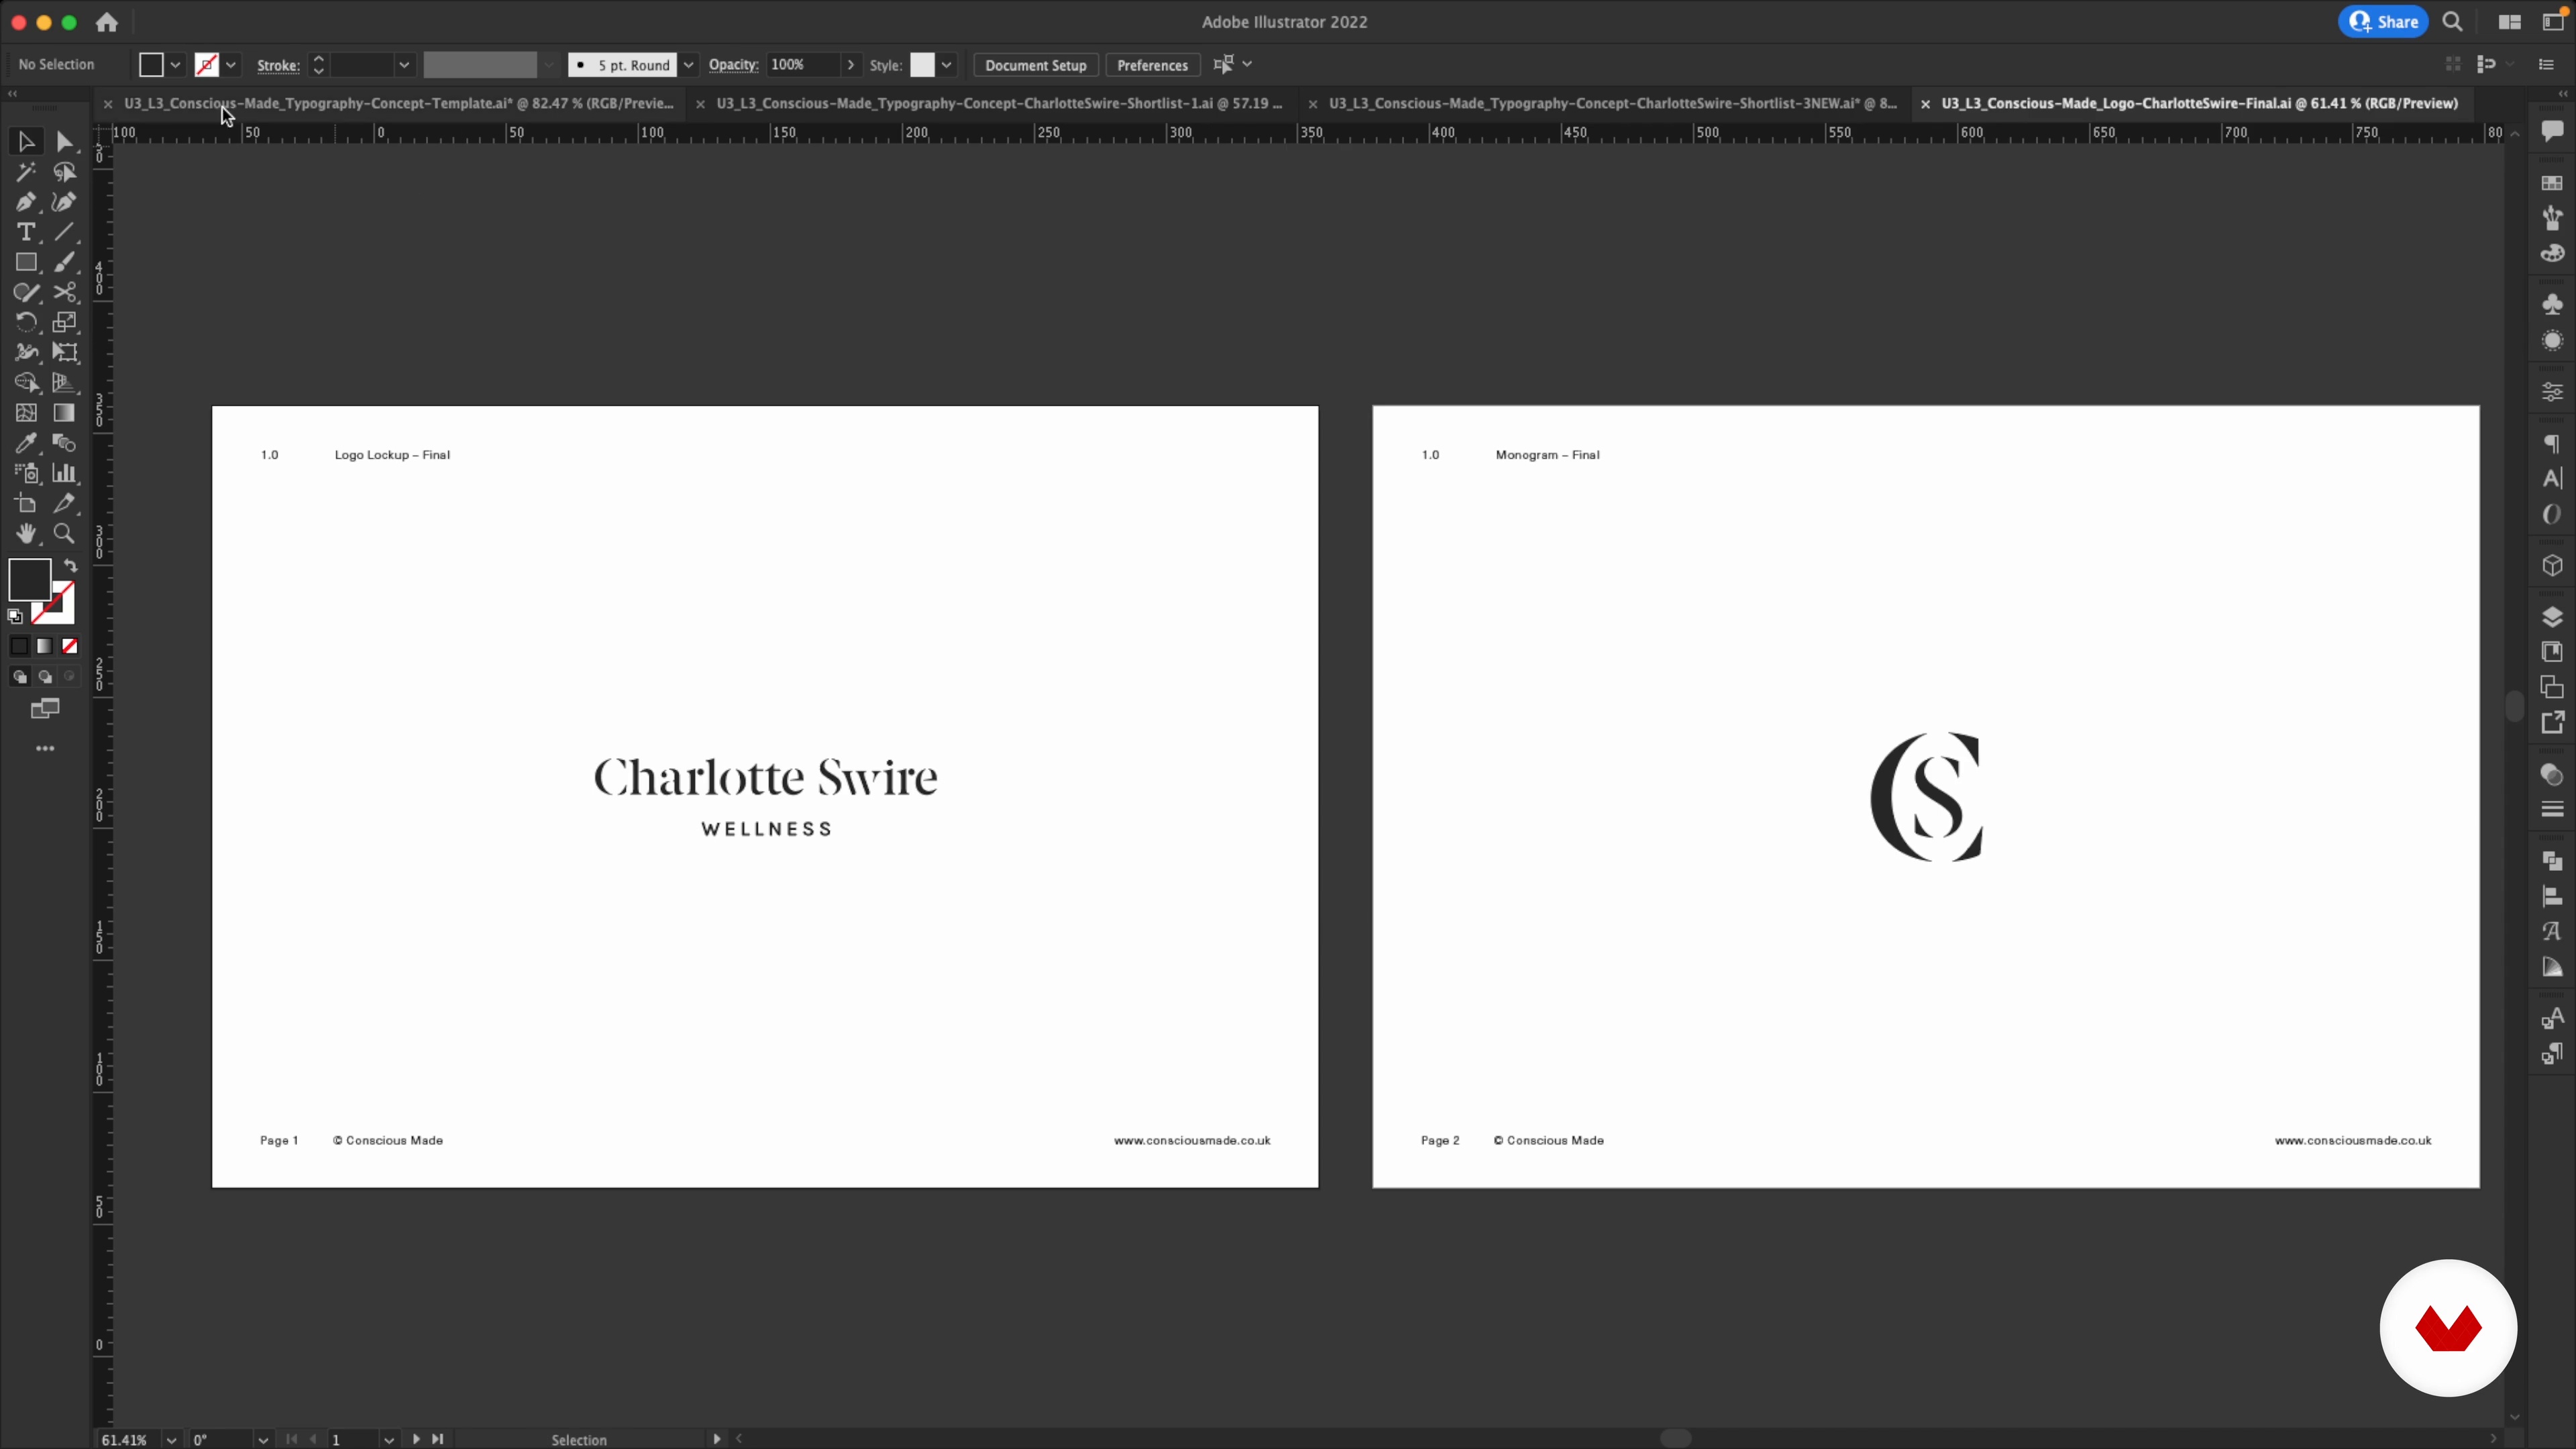Select the Line Segment tool
The image size is (2576, 1449).
[64, 232]
